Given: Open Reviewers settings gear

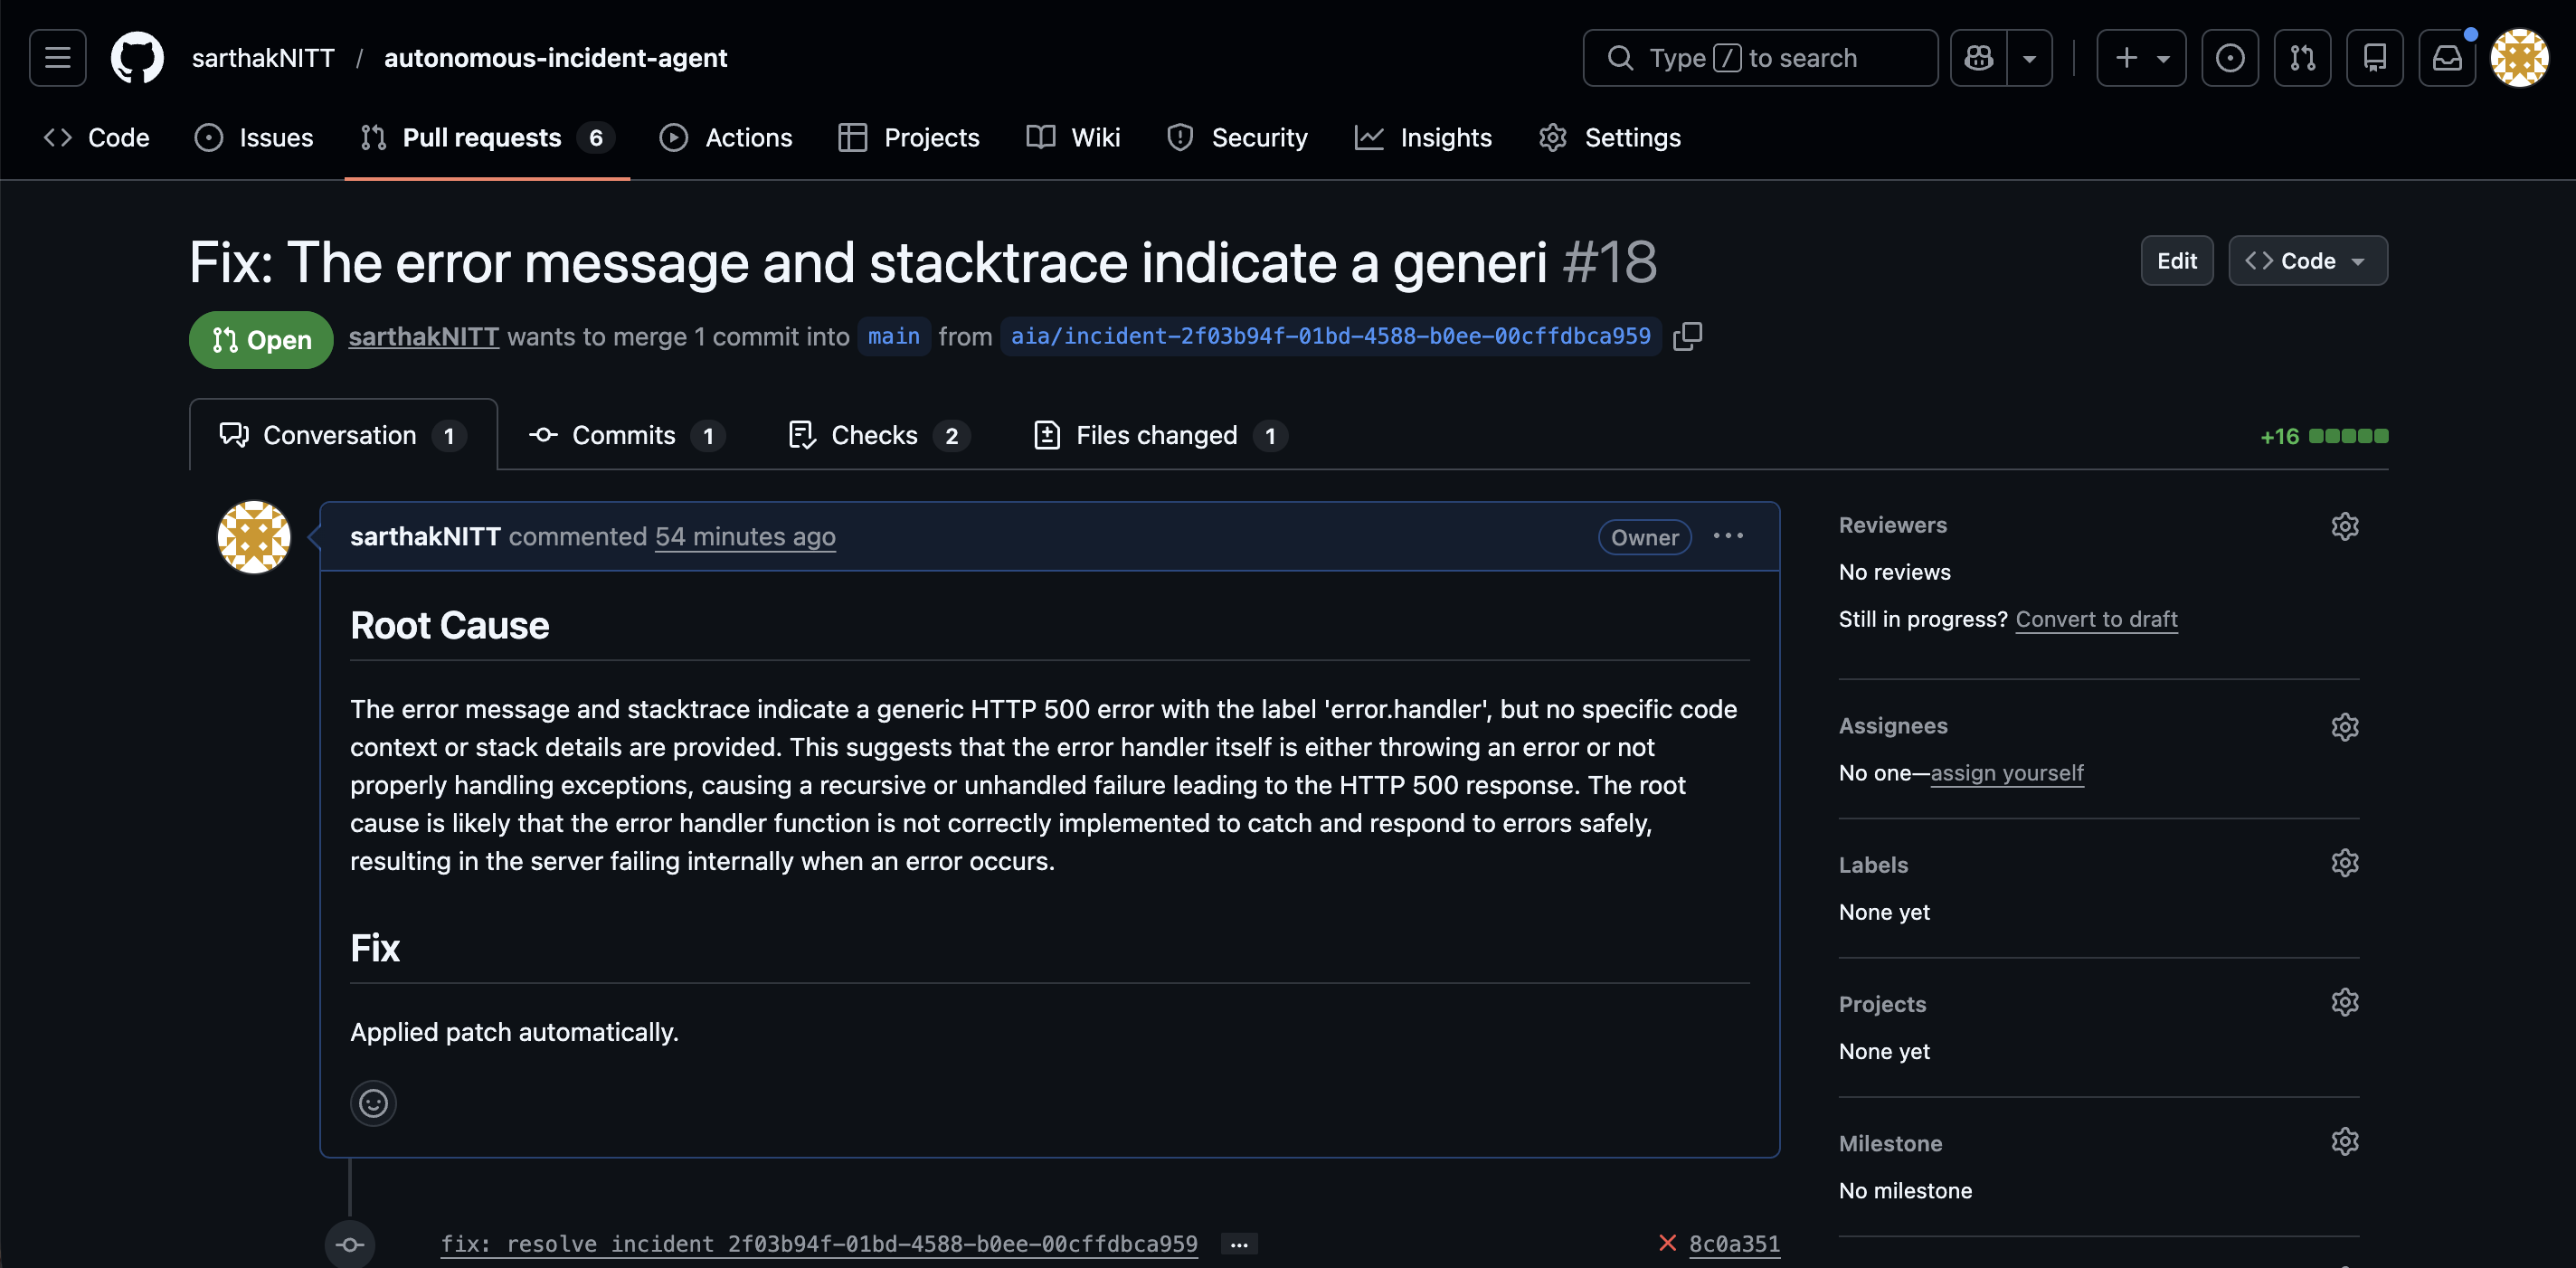Looking at the screenshot, I should 2344,526.
